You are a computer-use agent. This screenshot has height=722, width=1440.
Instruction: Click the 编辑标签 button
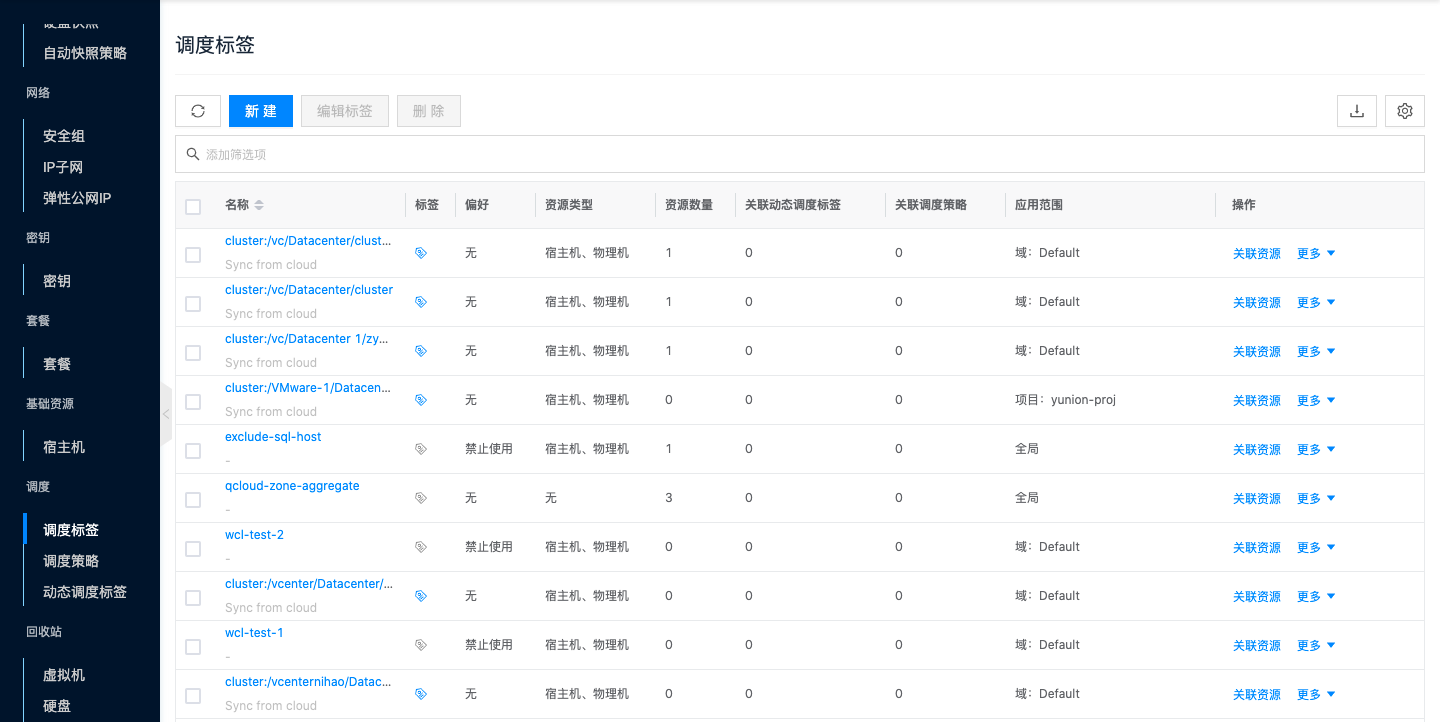(345, 111)
